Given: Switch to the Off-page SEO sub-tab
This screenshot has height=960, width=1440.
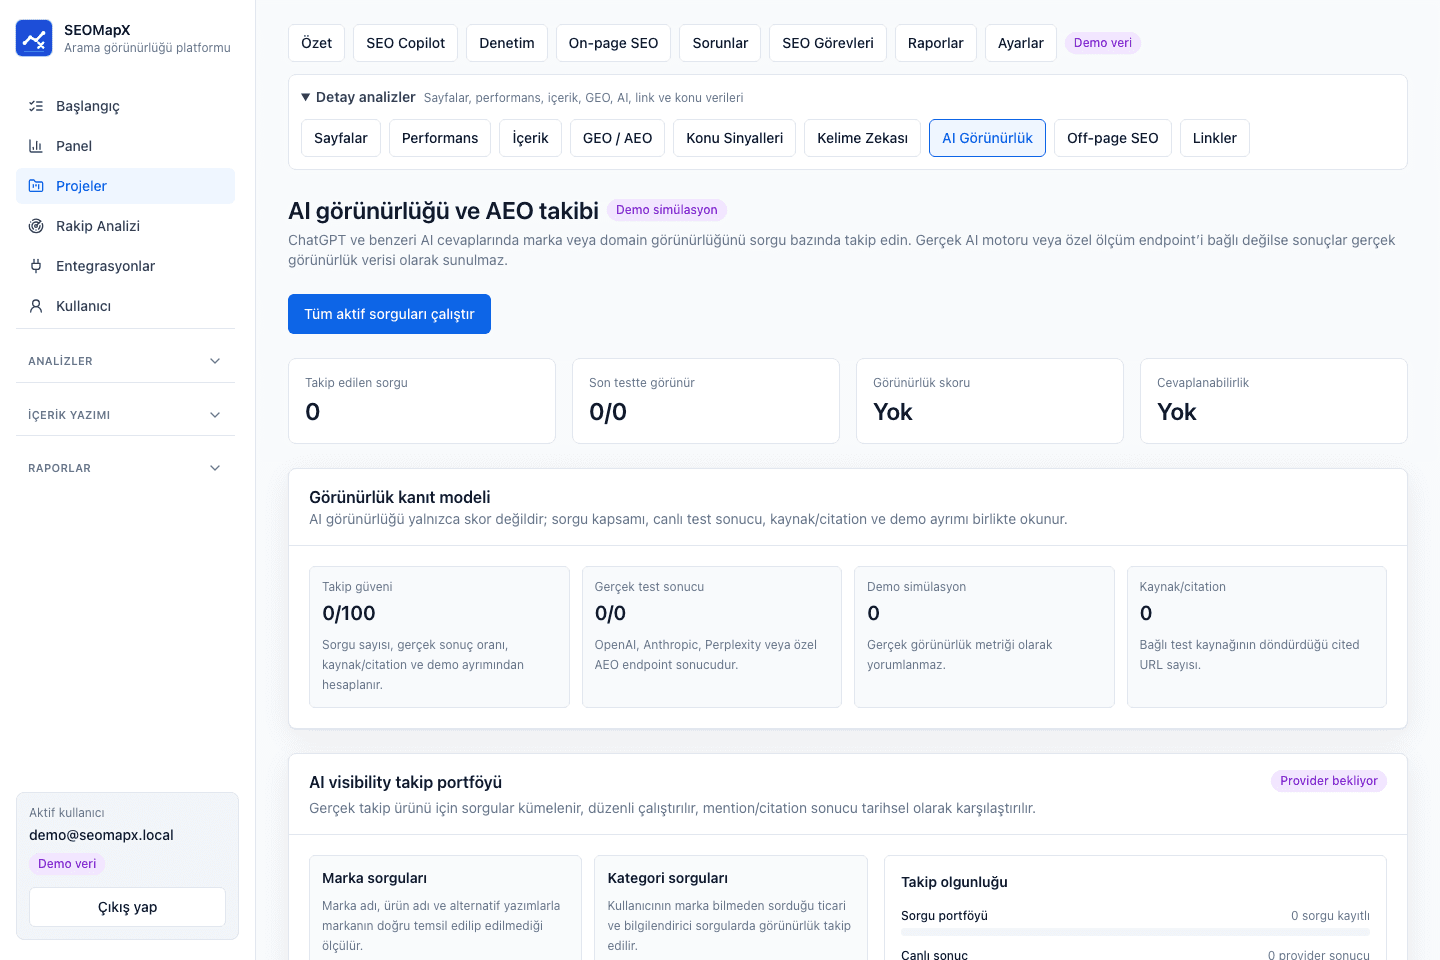Looking at the screenshot, I should click(x=1113, y=138).
